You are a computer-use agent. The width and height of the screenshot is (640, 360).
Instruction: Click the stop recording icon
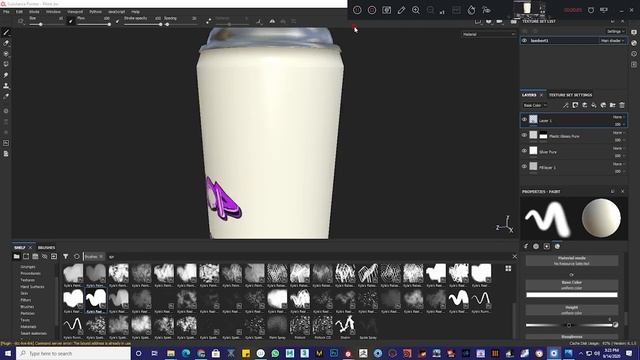click(x=372, y=10)
